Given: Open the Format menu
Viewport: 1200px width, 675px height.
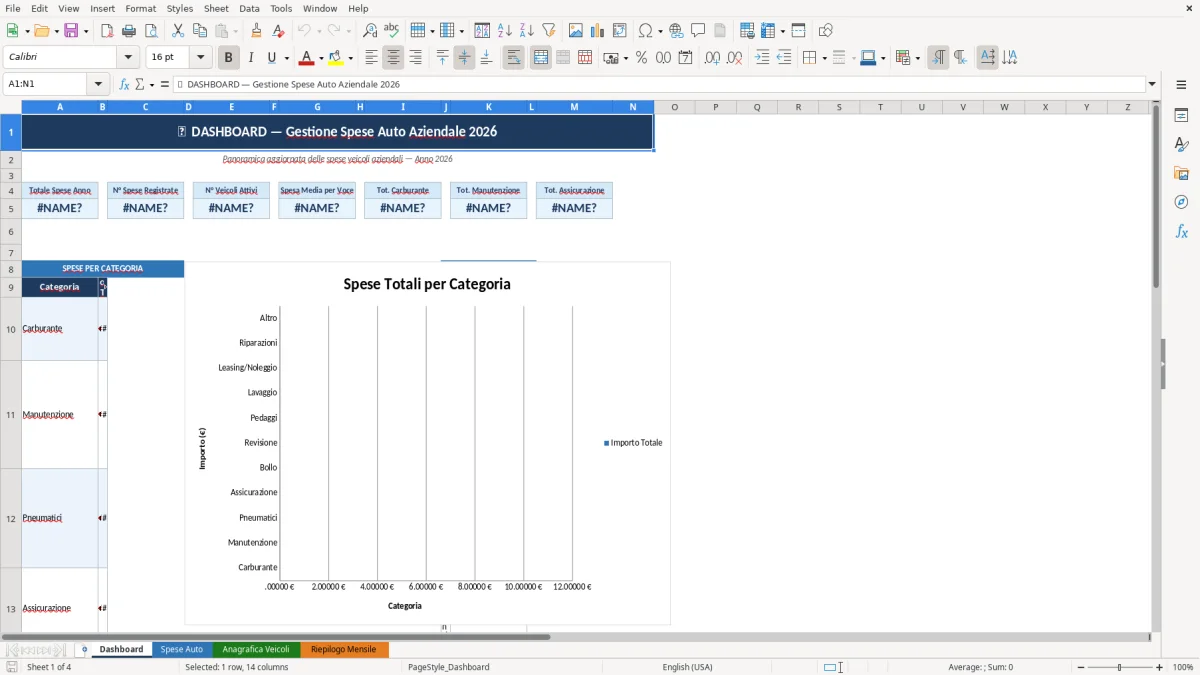Looking at the screenshot, I should (141, 8).
